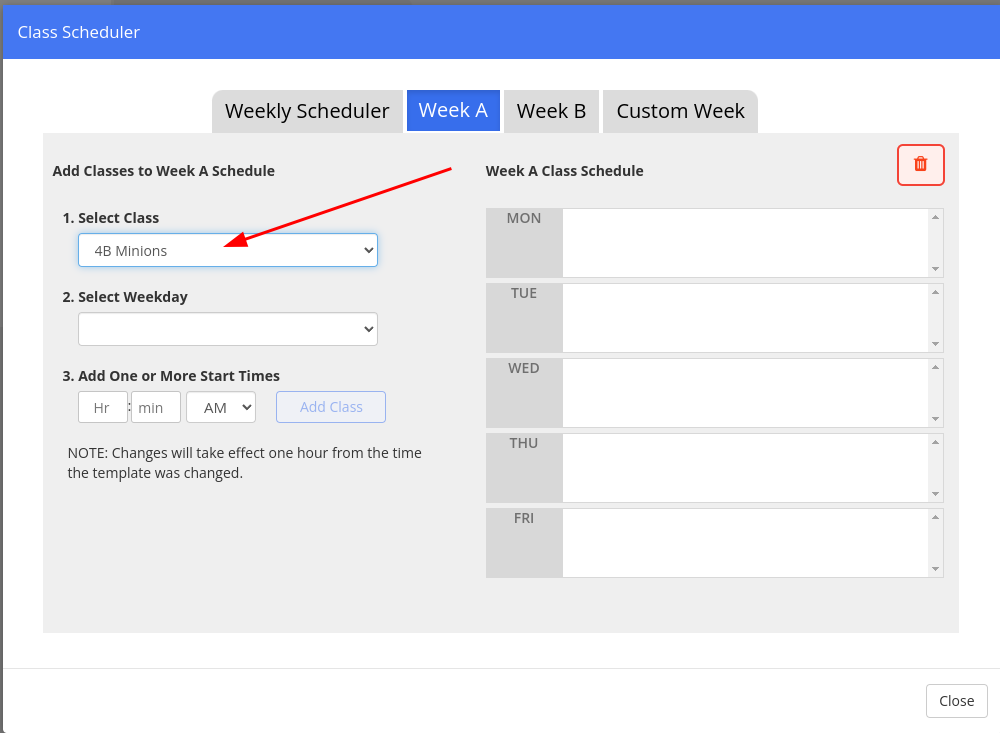This screenshot has height=733, width=1000.
Task: Click the FRI day label
Action: pos(524,518)
